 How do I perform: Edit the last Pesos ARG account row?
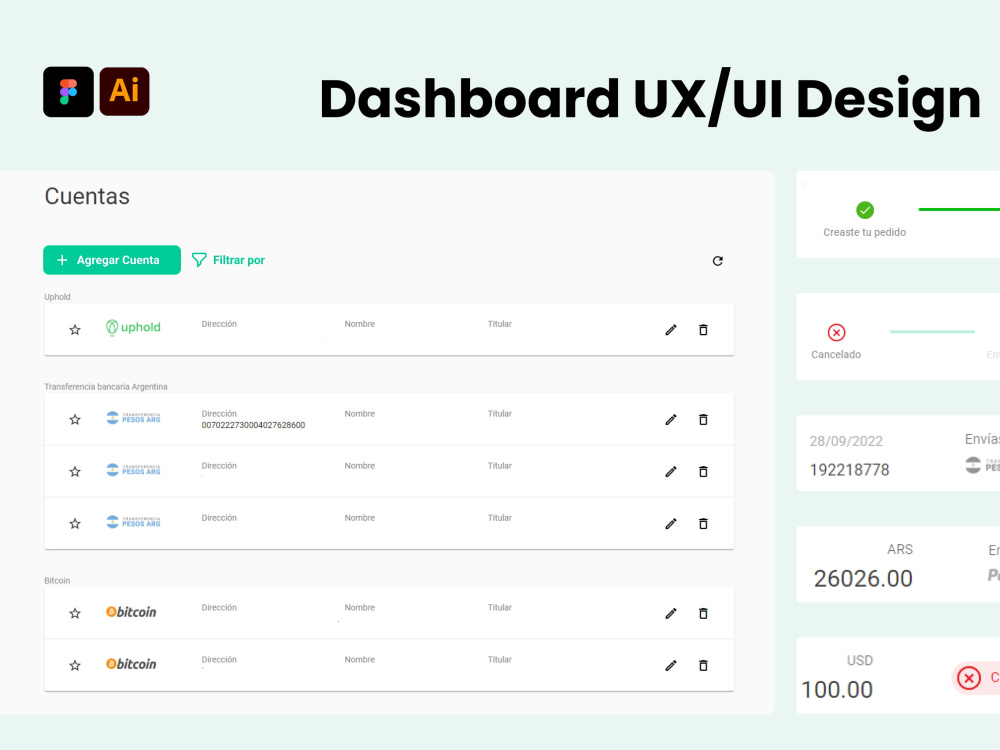[x=671, y=524]
